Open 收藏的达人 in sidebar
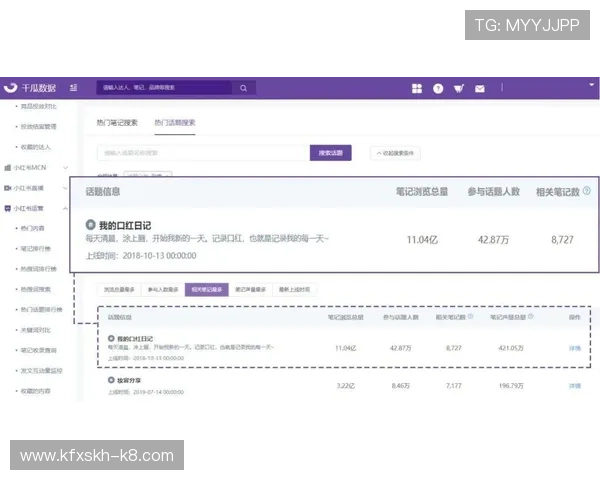 click(x=36, y=147)
